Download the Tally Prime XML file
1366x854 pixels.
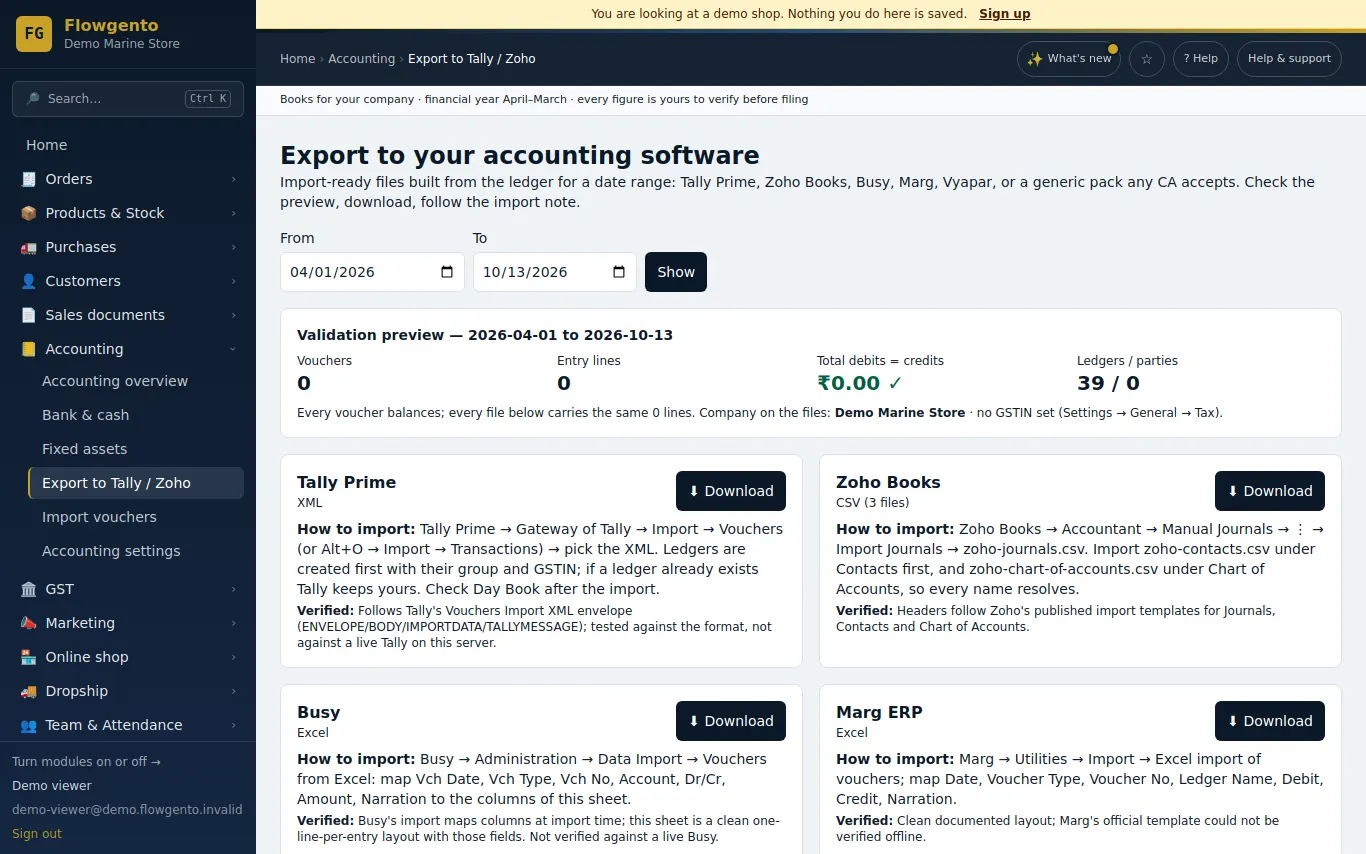pyautogui.click(x=731, y=491)
